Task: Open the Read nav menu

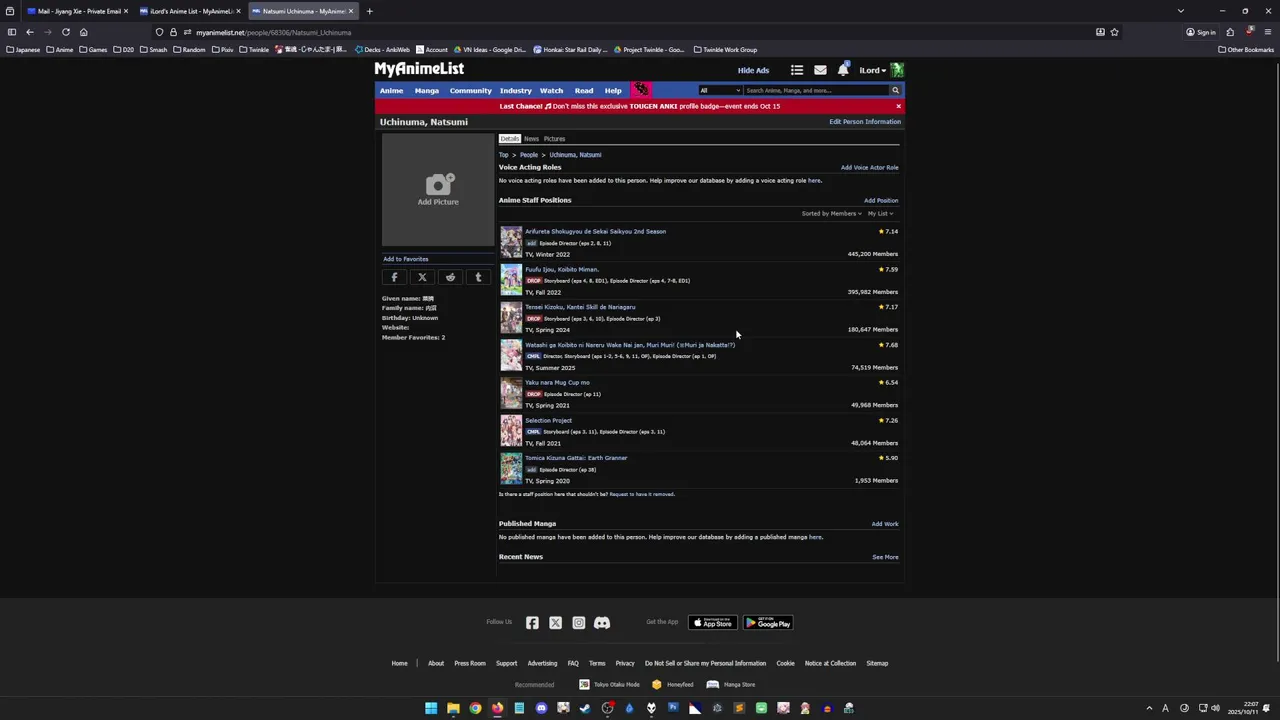Action: (x=584, y=90)
